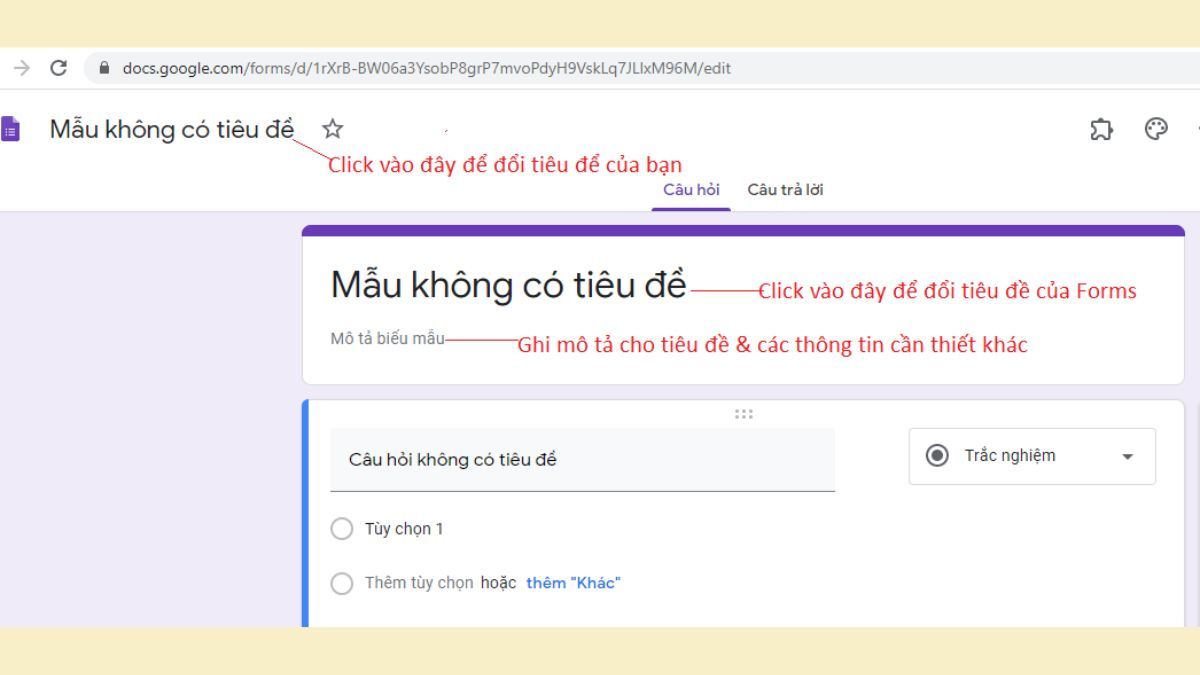Click the radio circle beside "Thêm tùy chọn"
Image resolution: width=1200 pixels, height=675 pixels.
click(342, 583)
